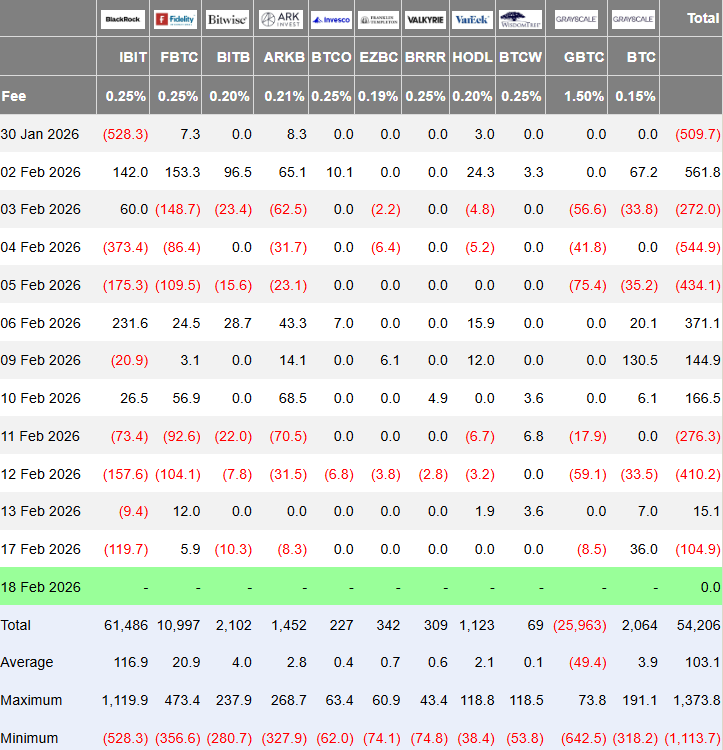
Task: Click the IBIT maximum 1,119.9
Action: pyautogui.click(x=125, y=700)
